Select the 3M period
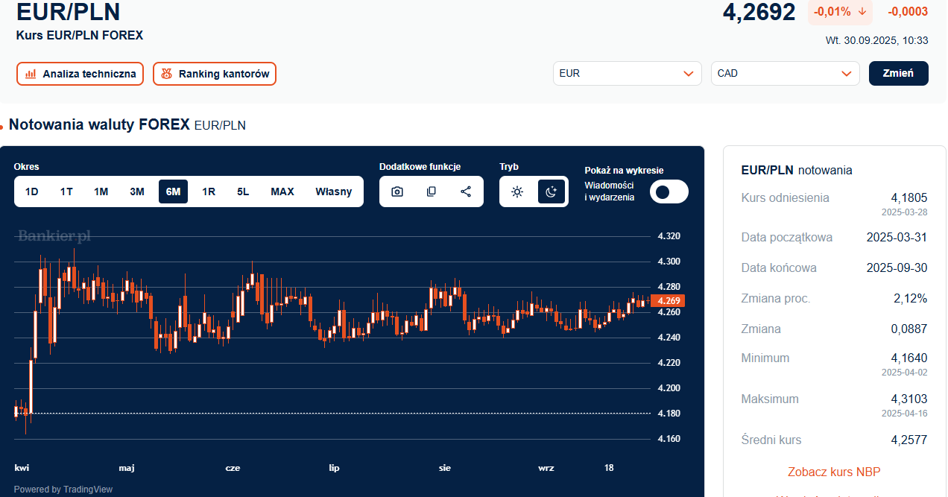Image resolution: width=948 pixels, height=497 pixels. click(x=137, y=192)
